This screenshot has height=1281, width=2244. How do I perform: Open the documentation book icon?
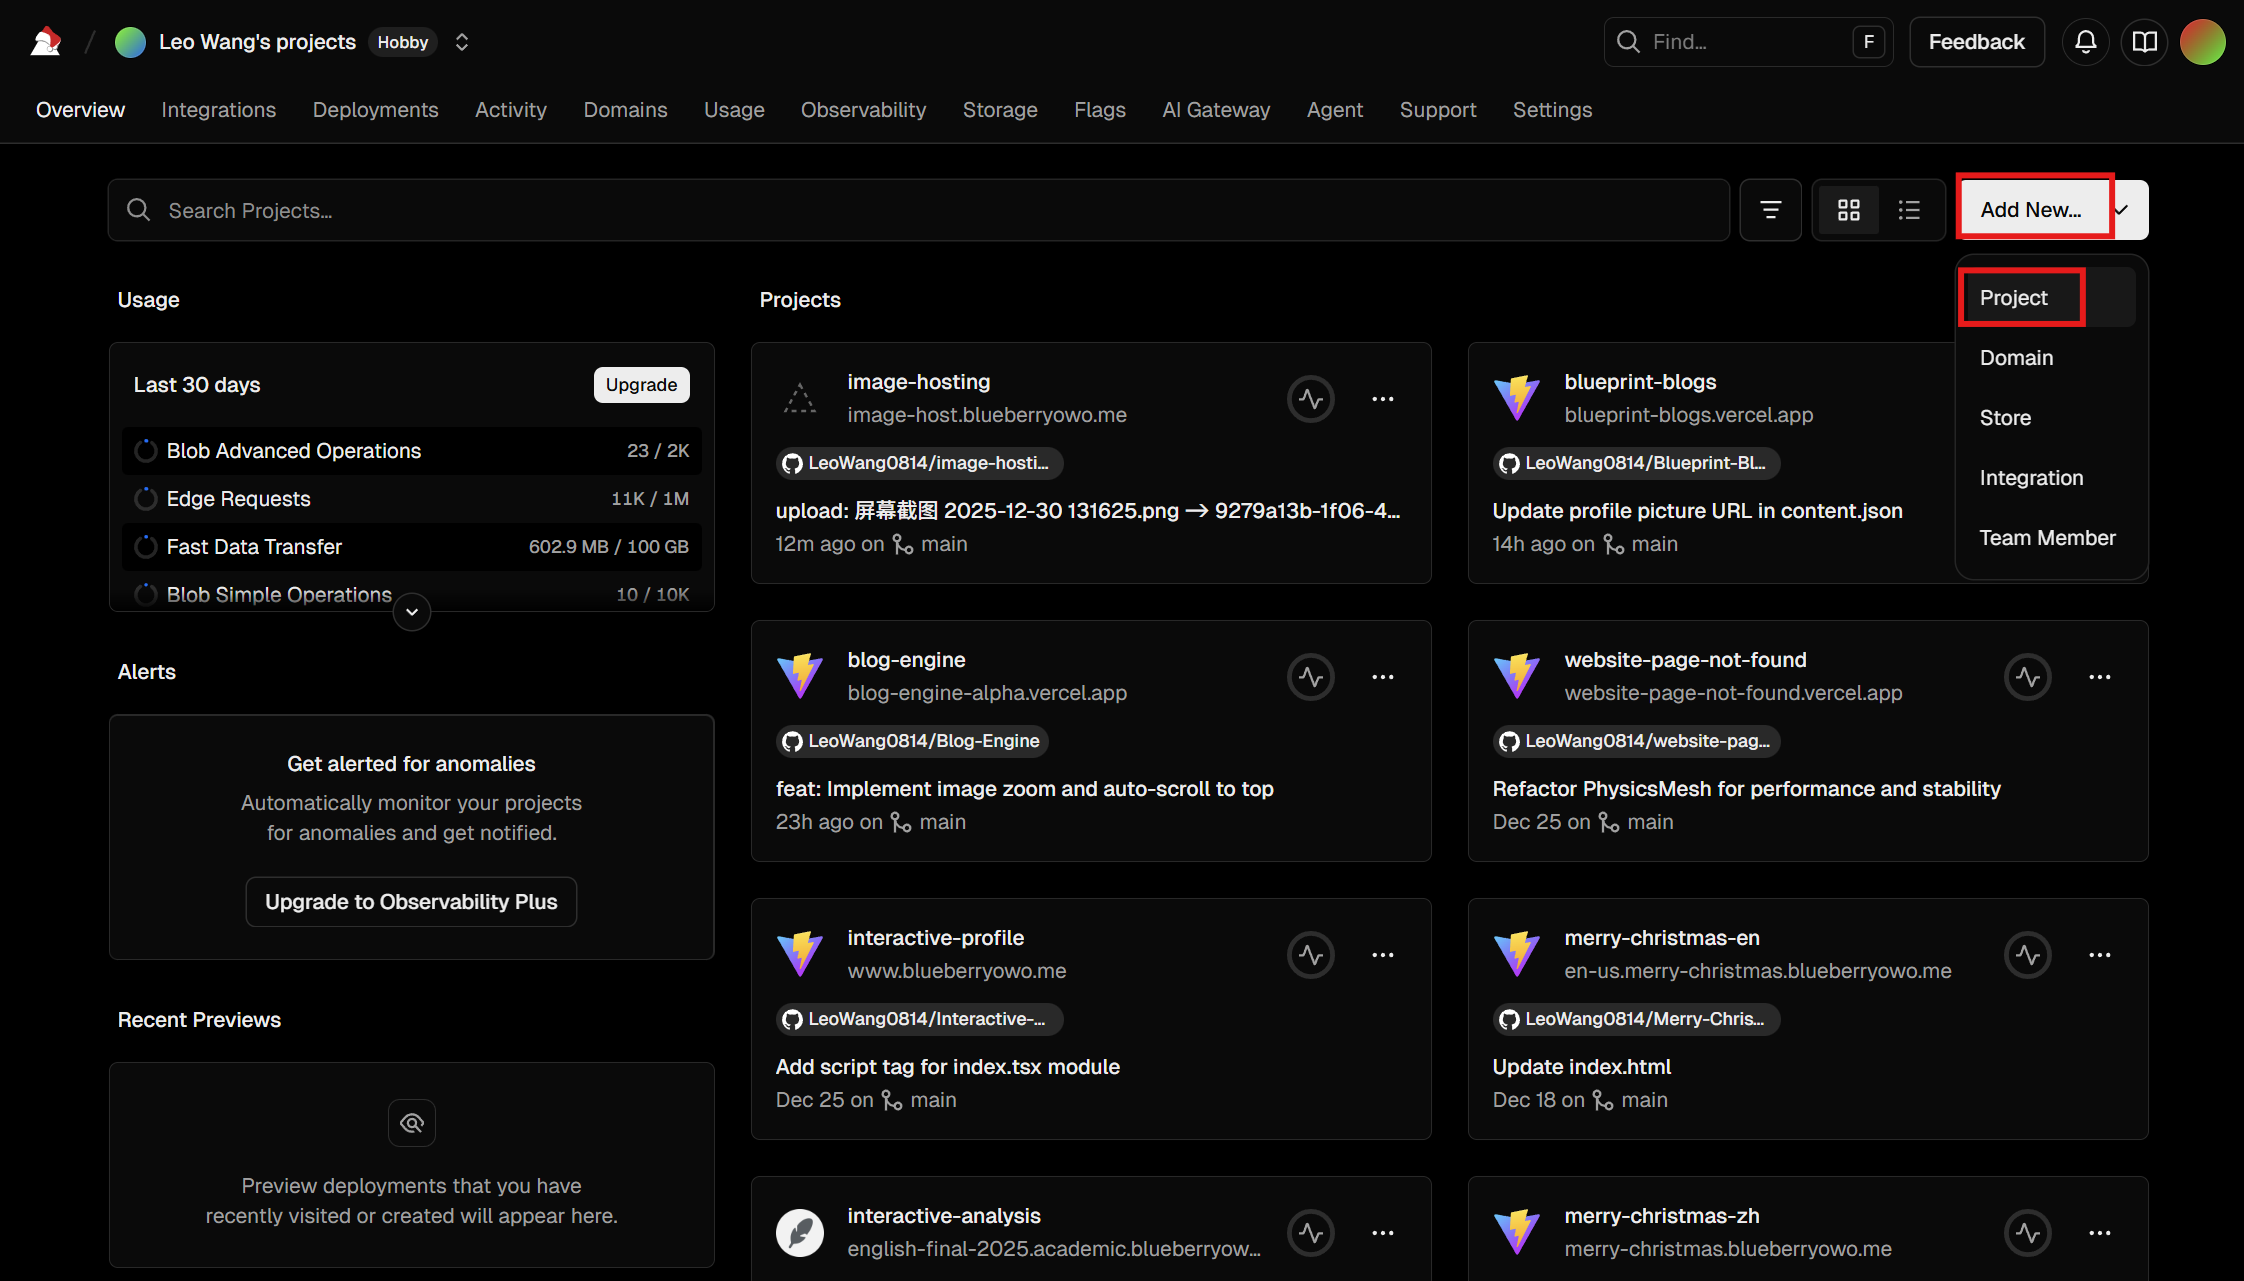2144,41
